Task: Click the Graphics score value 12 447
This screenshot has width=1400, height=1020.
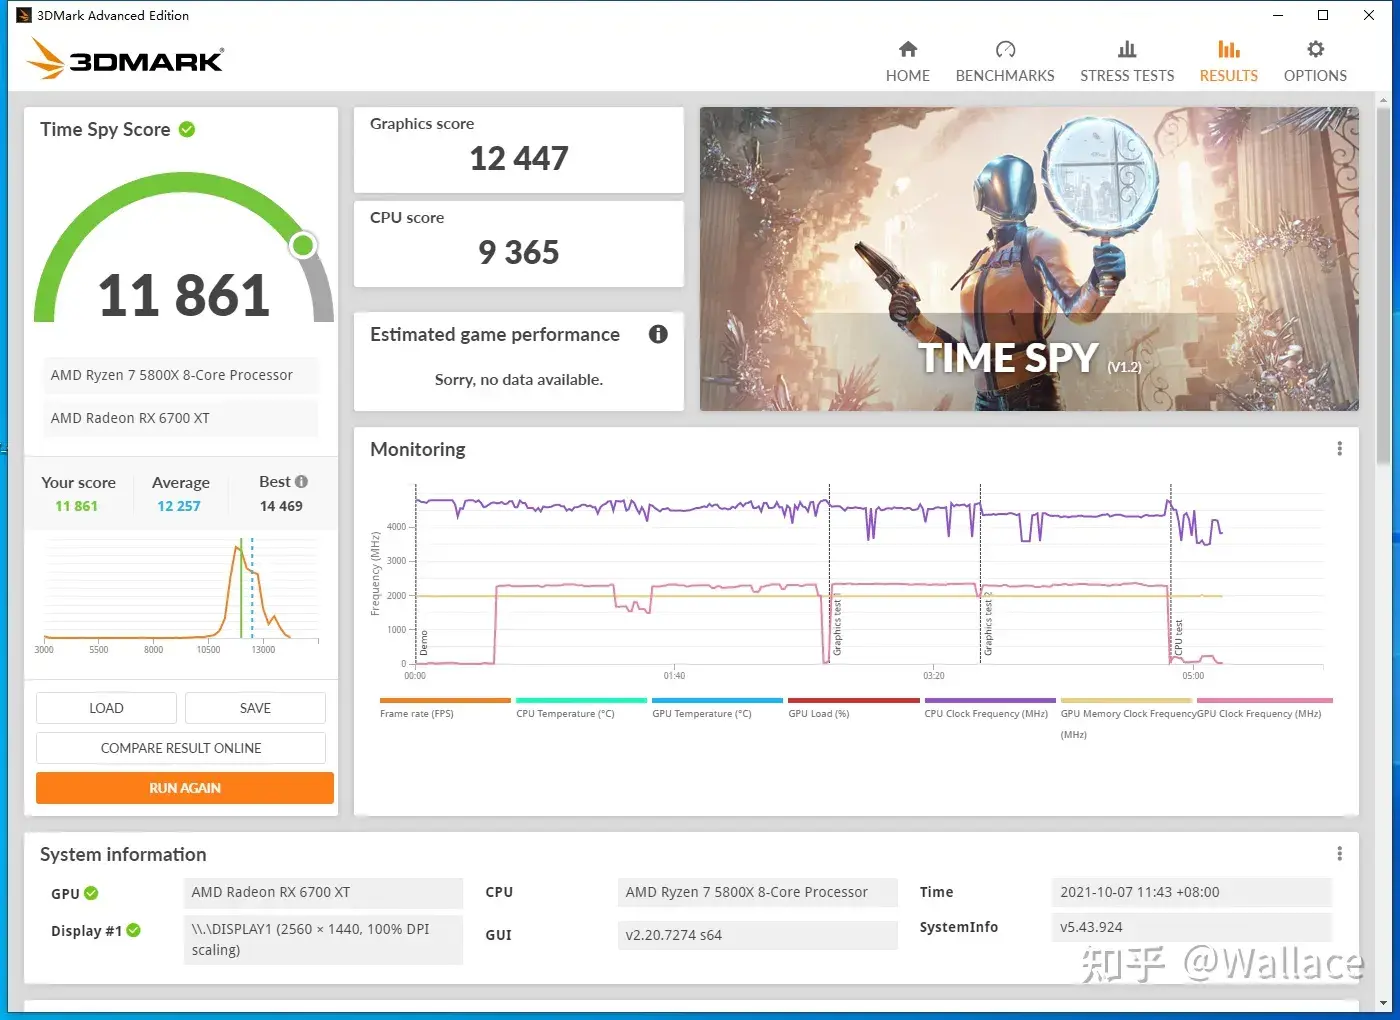Action: click(519, 158)
